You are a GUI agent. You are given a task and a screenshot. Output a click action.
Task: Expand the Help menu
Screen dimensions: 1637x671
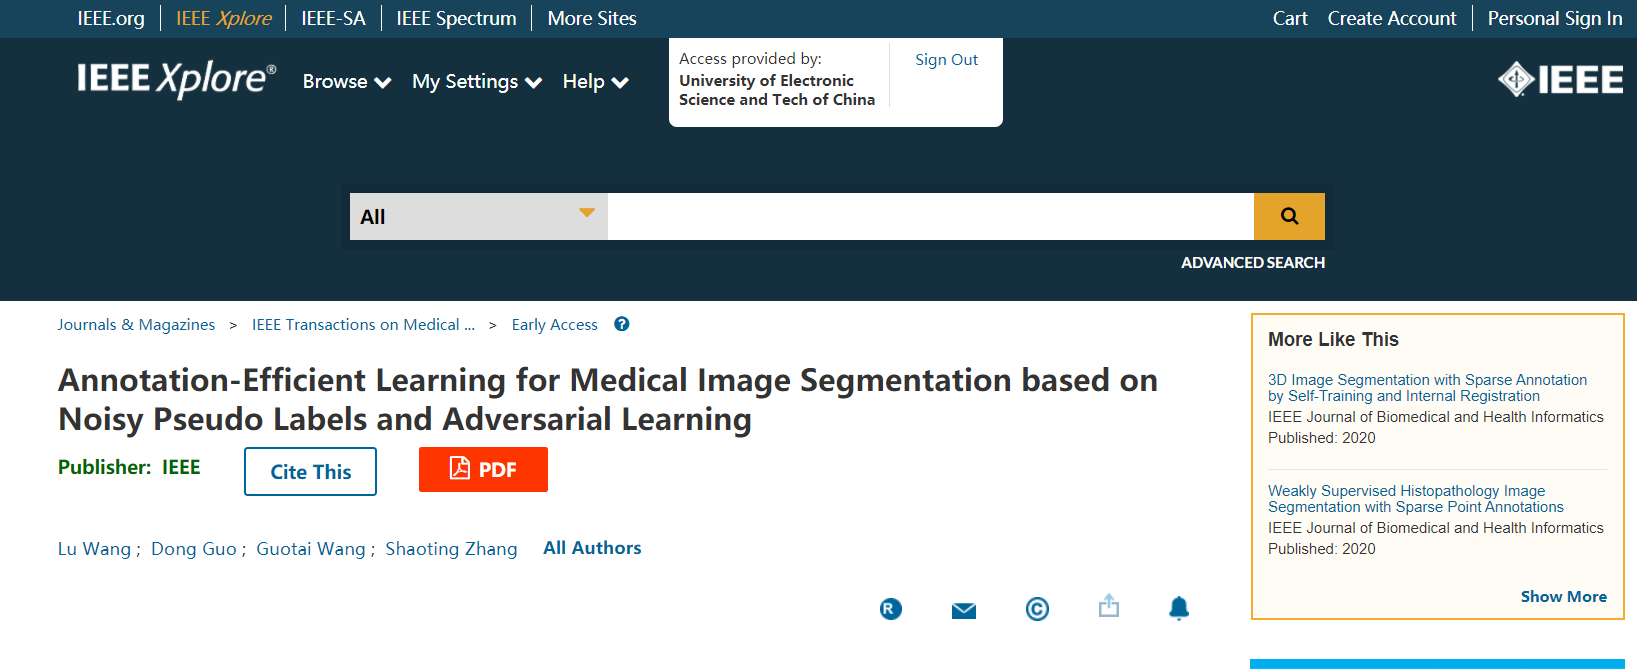[x=595, y=82]
